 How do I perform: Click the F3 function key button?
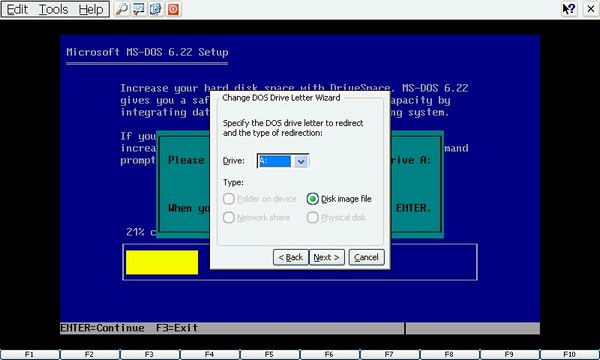coord(150,355)
